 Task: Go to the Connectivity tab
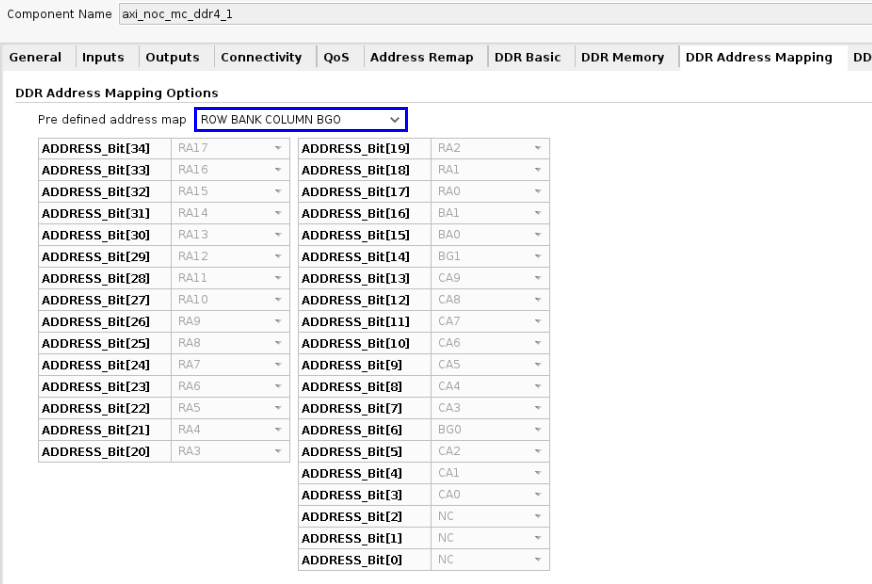[x=261, y=58]
